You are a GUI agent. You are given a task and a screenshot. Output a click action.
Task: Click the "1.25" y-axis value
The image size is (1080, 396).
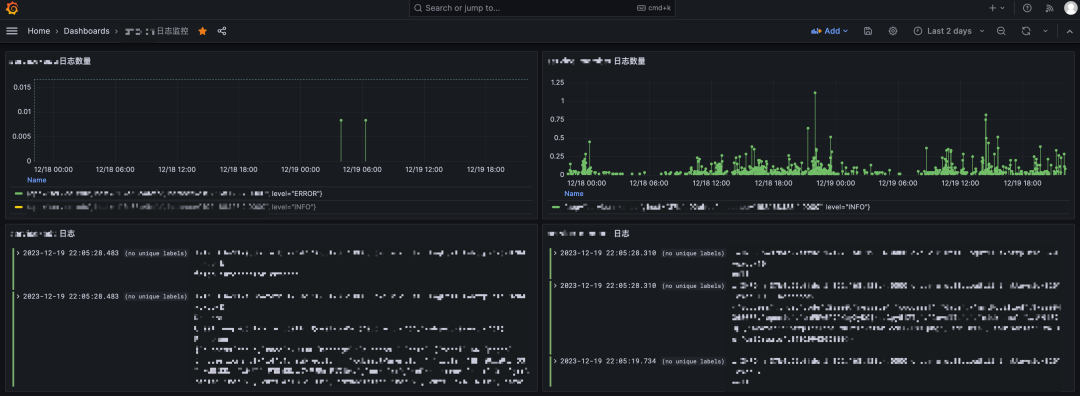(x=557, y=83)
